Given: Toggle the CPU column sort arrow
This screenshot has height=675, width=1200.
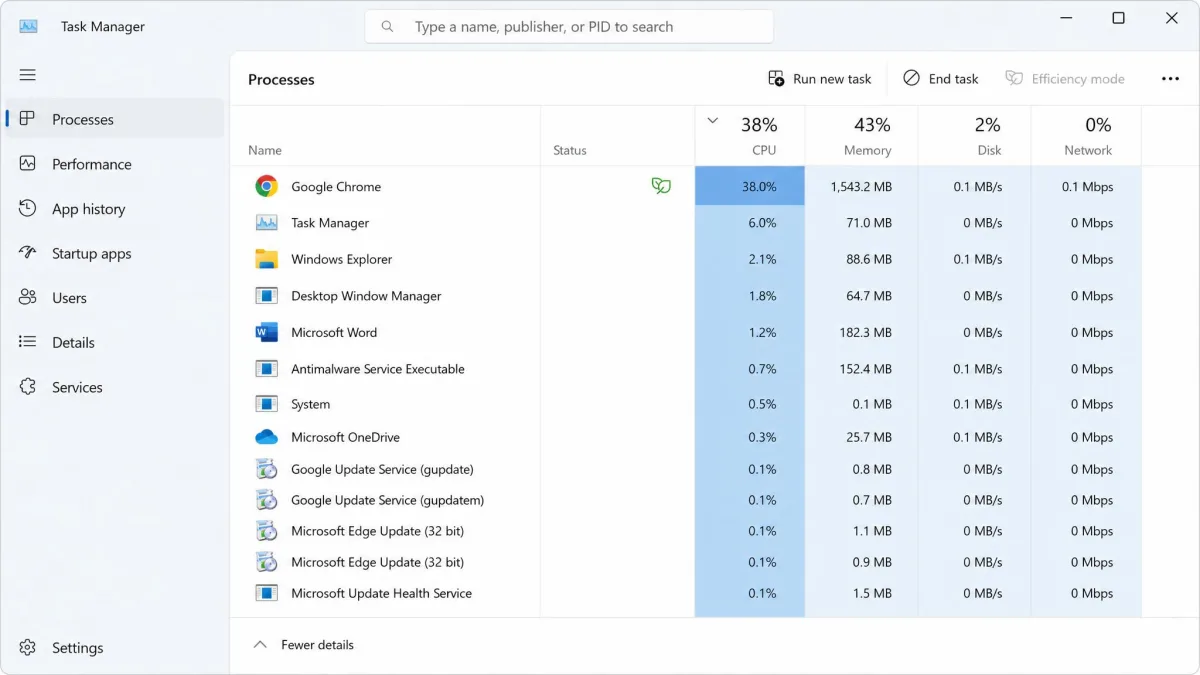Looking at the screenshot, I should 713,121.
